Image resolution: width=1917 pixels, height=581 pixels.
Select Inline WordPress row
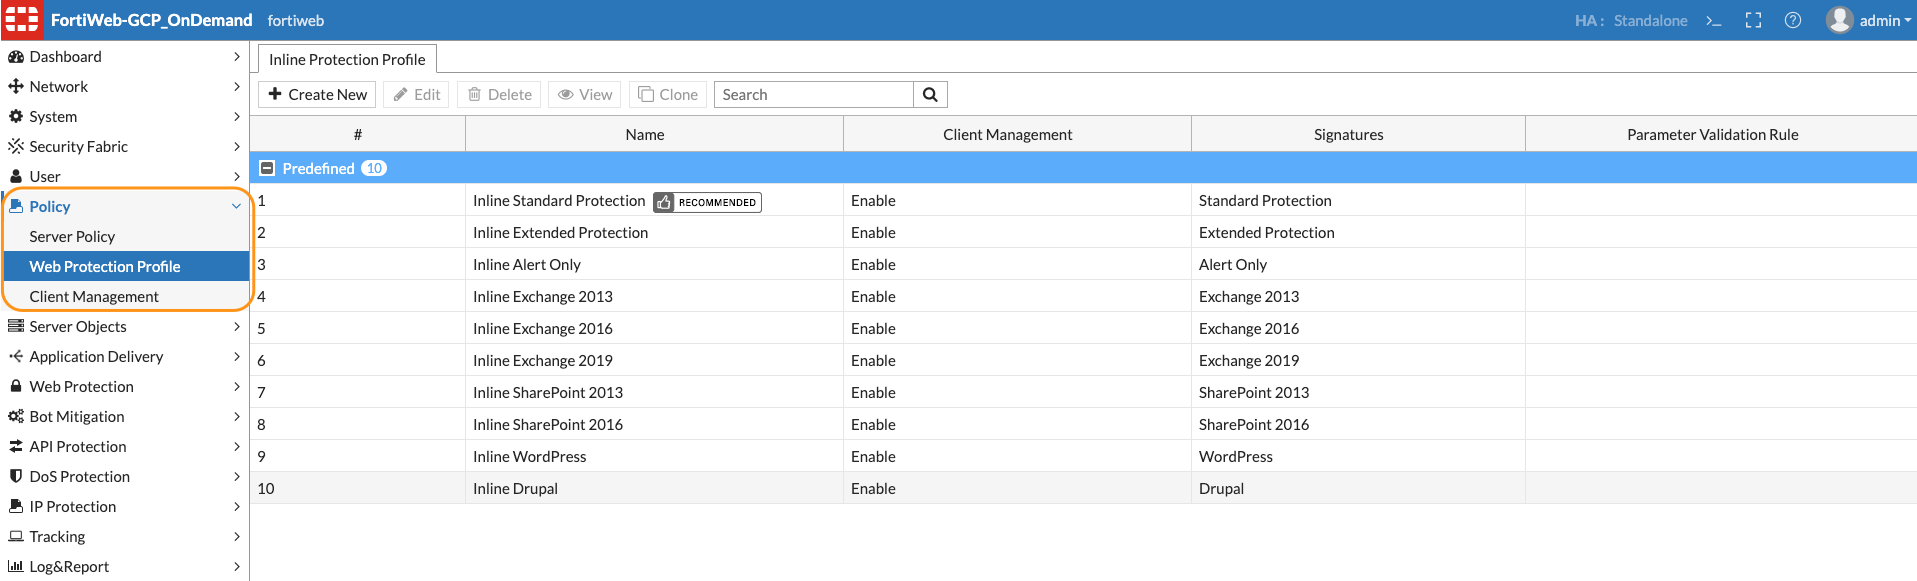1083,457
